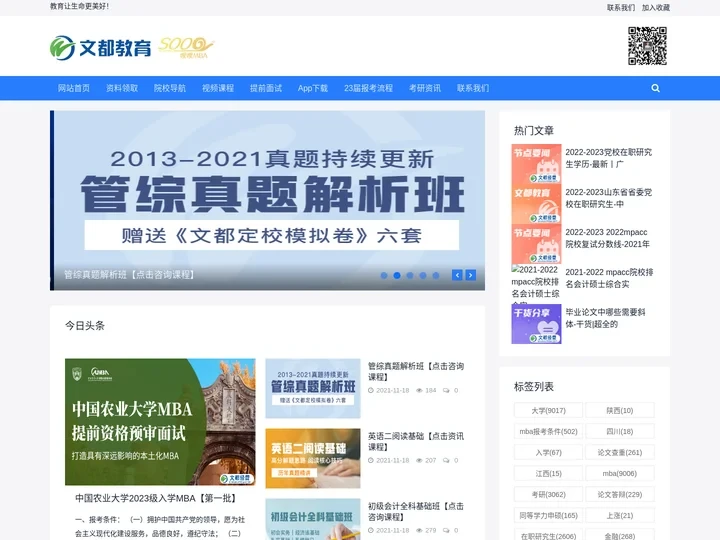Click banner caption 管综真题解析班【点击咨询课程】
Screen dimensions: 720x540
tap(129, 275)
